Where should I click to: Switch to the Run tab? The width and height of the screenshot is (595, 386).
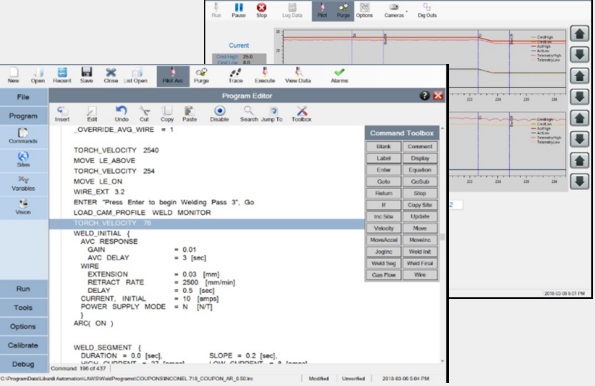[x=24, y=289]
